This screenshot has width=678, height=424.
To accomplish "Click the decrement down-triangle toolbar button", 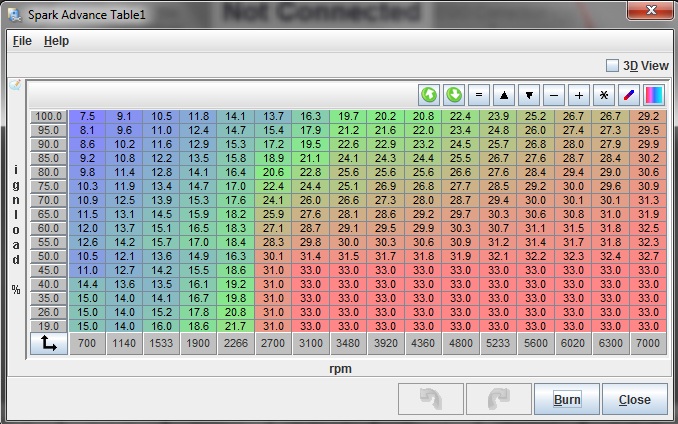I will pyautogui.click(x=529, y=95).
